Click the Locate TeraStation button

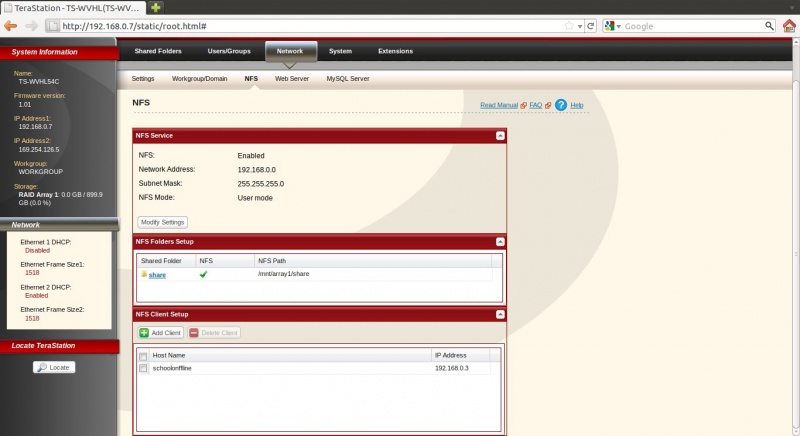point(54,367)
